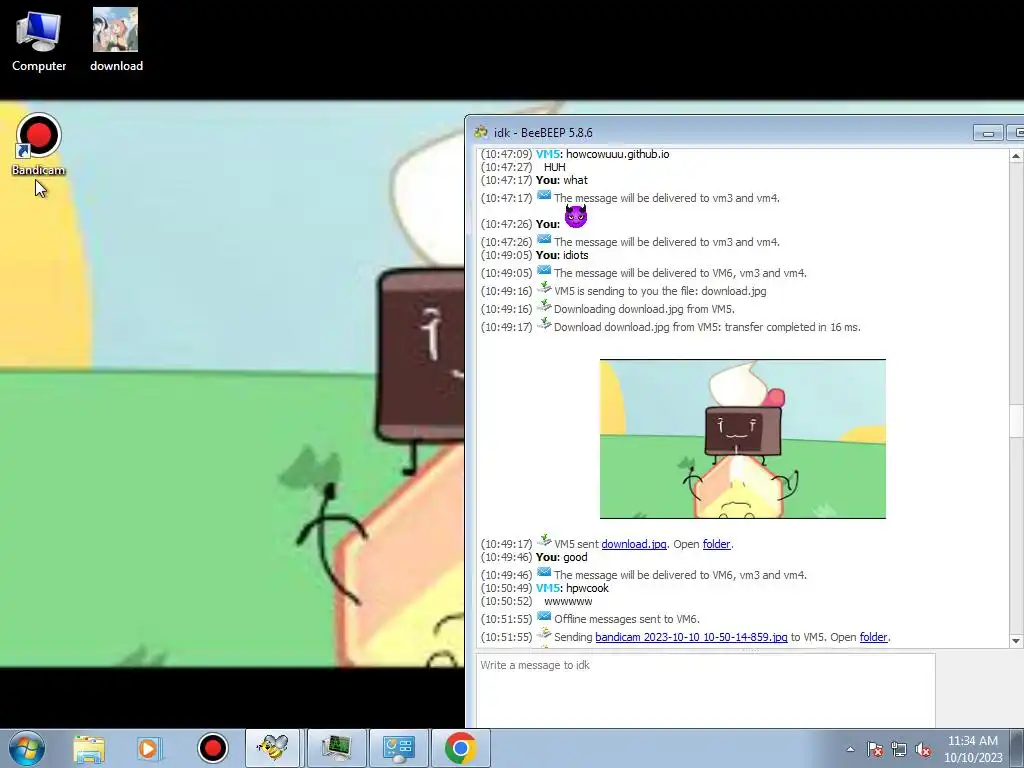Click the 'wwwwwww' message text
This screenshot has height=768, width=1024.
pyautogui.click(x=568, y=601)
